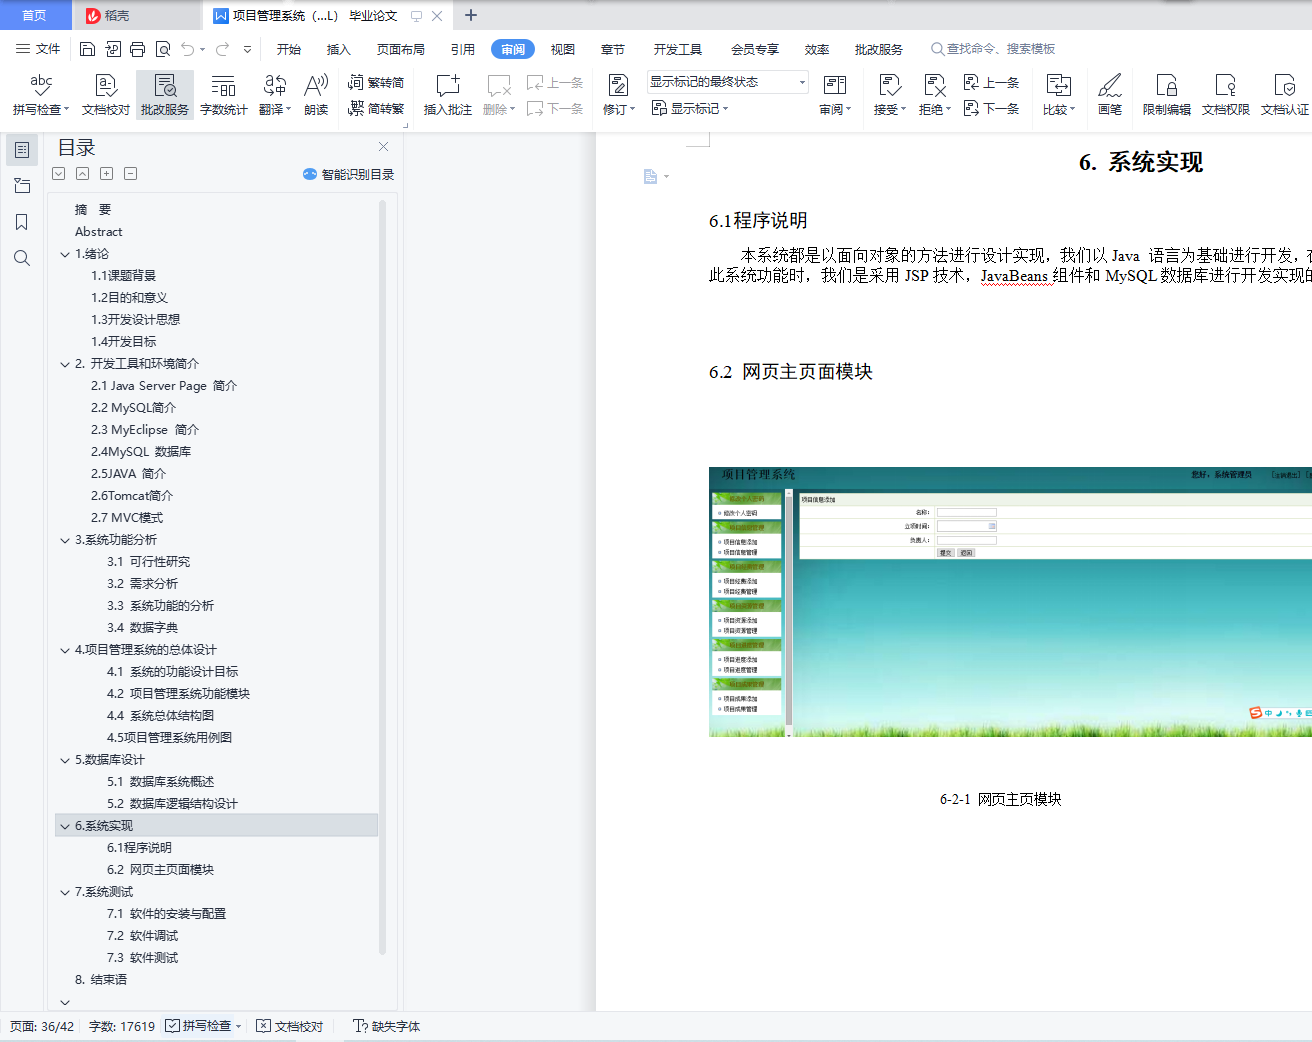Collapse 4.项目管理系统的总体设计 section
1312x1042 pixels.
point(65,650)
